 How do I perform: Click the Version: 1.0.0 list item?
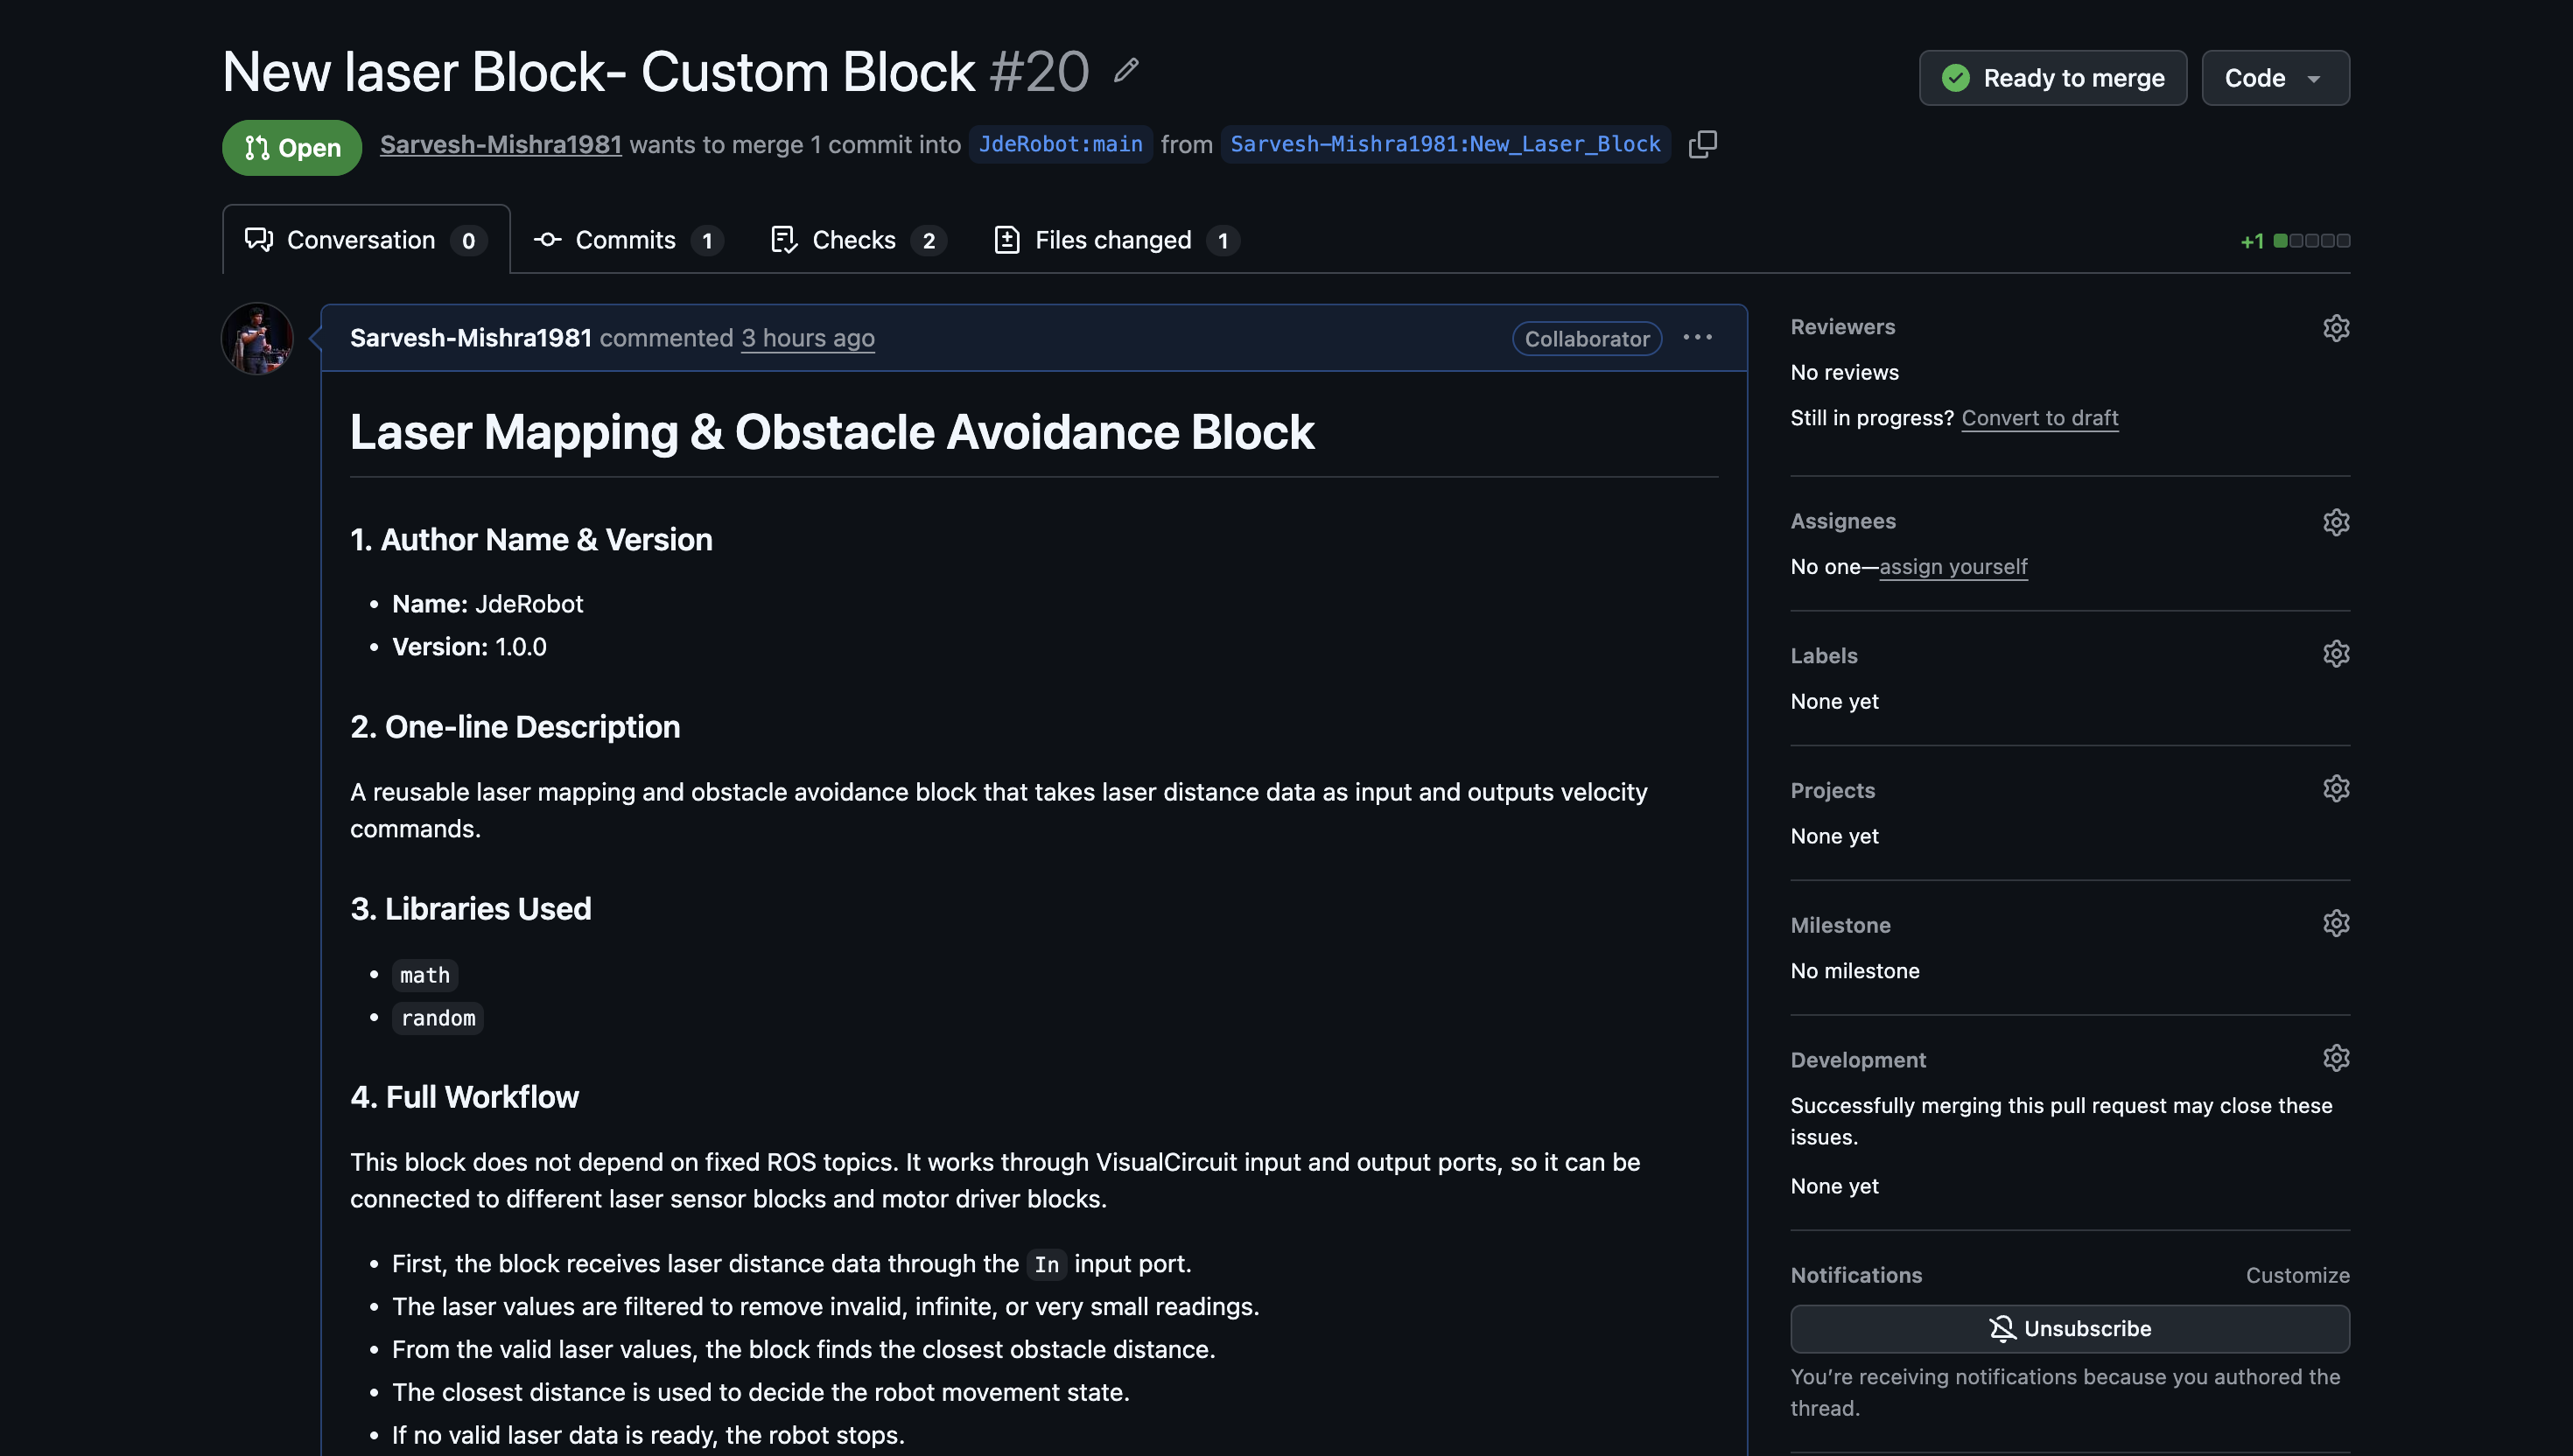[468, 647]
